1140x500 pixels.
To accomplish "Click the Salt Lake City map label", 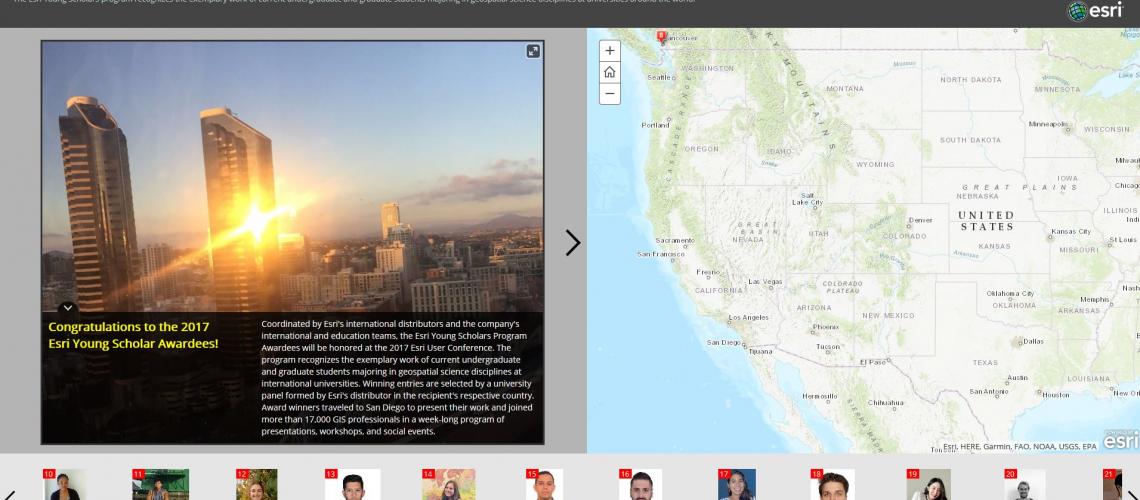I will [x=807, y=199].
